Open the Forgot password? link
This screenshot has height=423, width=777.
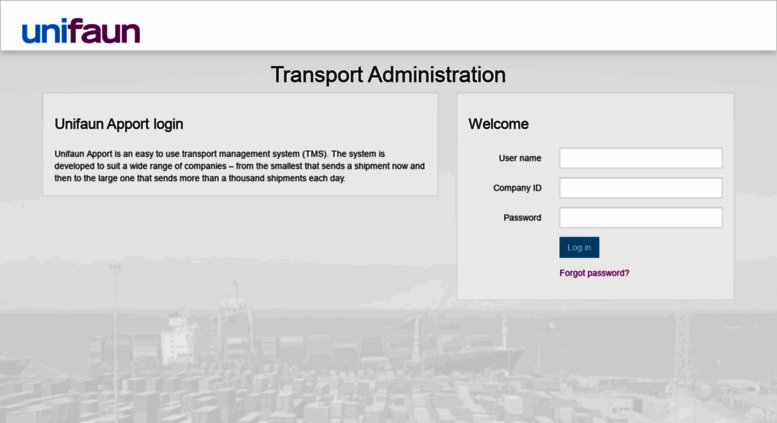[x=594, y=273]
